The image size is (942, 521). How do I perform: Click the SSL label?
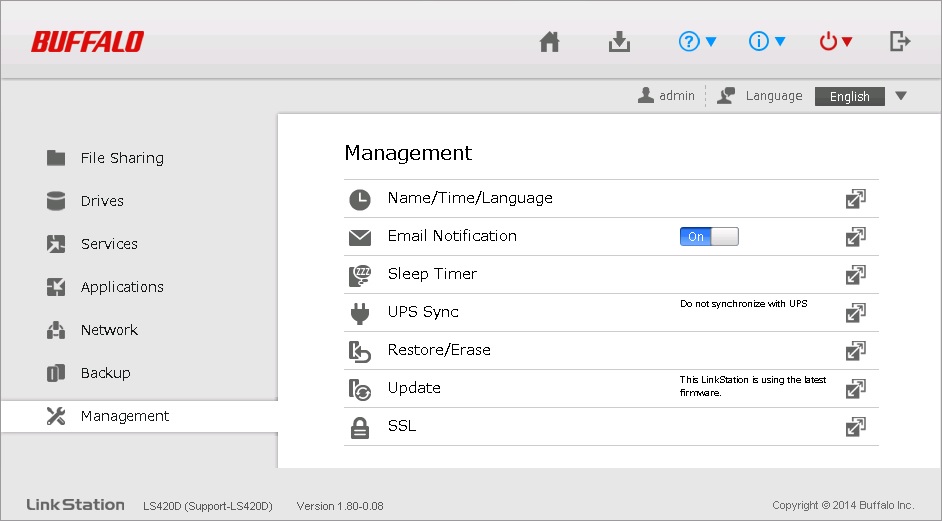pyautogui.click(x=402, y=425)
